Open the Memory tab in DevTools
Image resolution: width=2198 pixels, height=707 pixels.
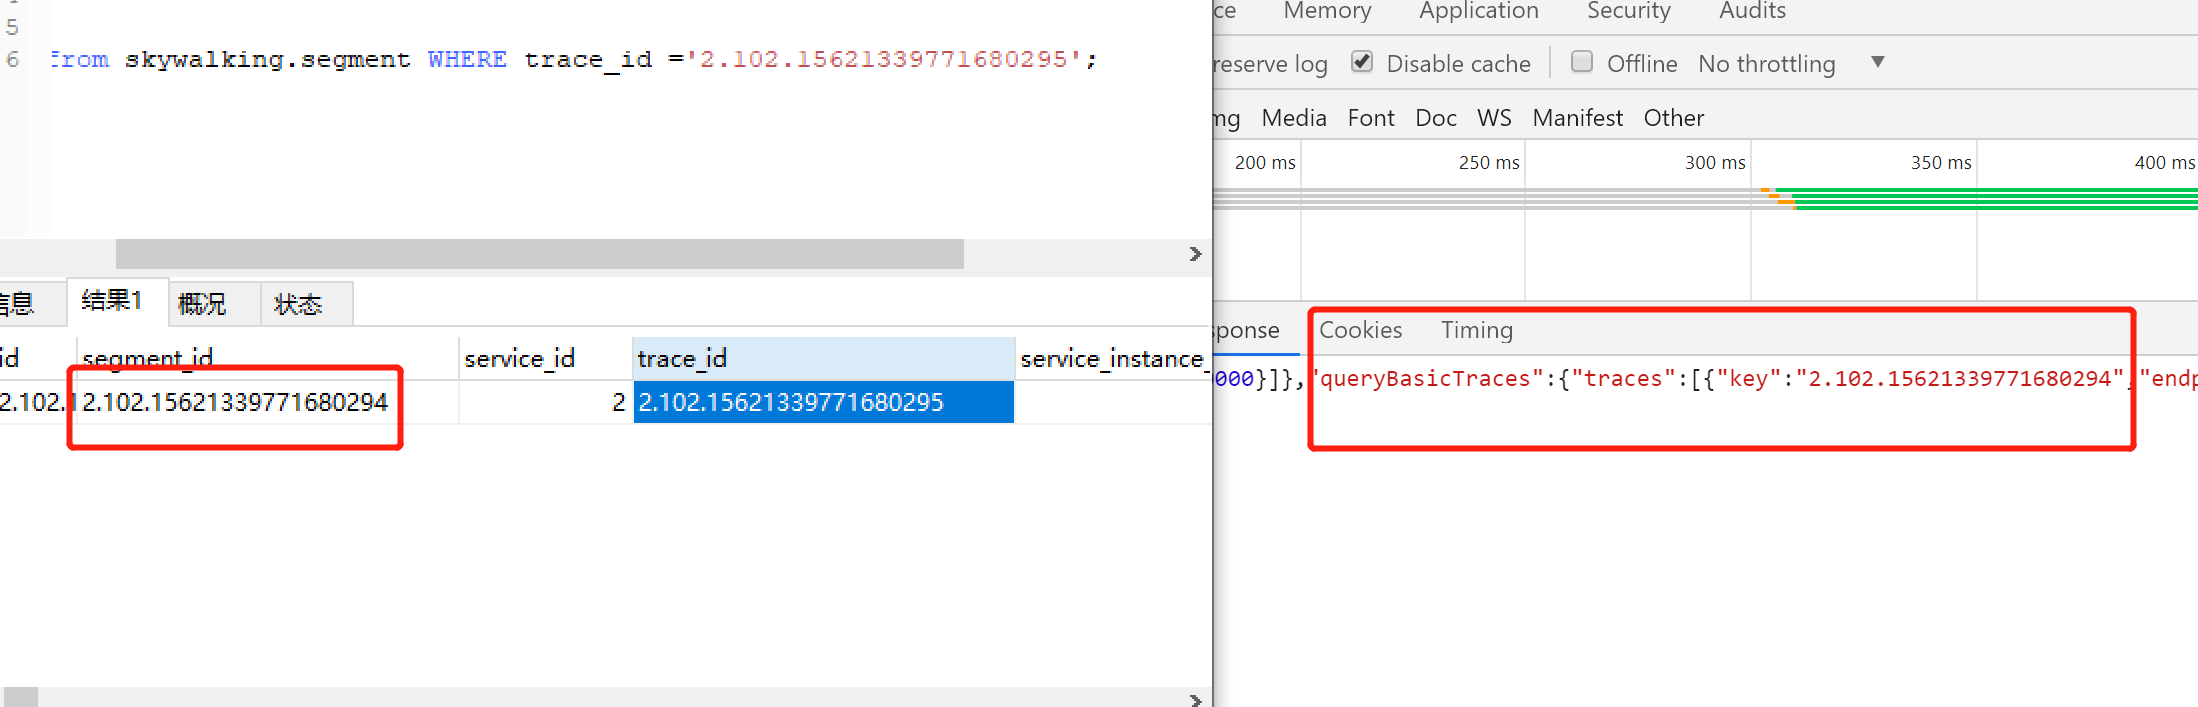[1327, 11]
